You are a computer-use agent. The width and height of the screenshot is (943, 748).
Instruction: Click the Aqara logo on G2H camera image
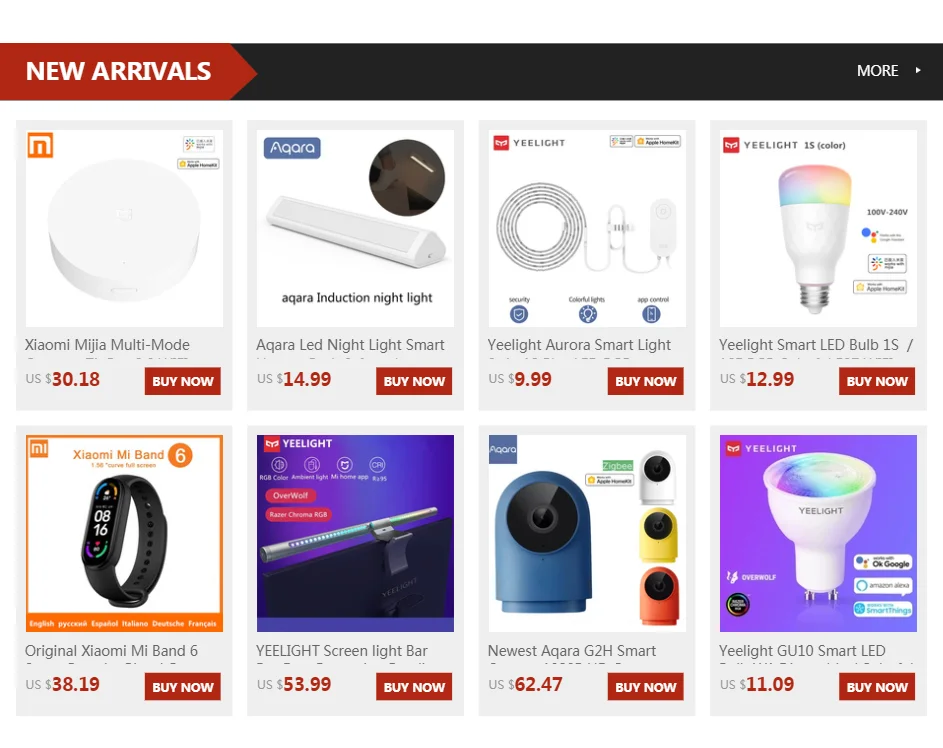click(503, 449)
